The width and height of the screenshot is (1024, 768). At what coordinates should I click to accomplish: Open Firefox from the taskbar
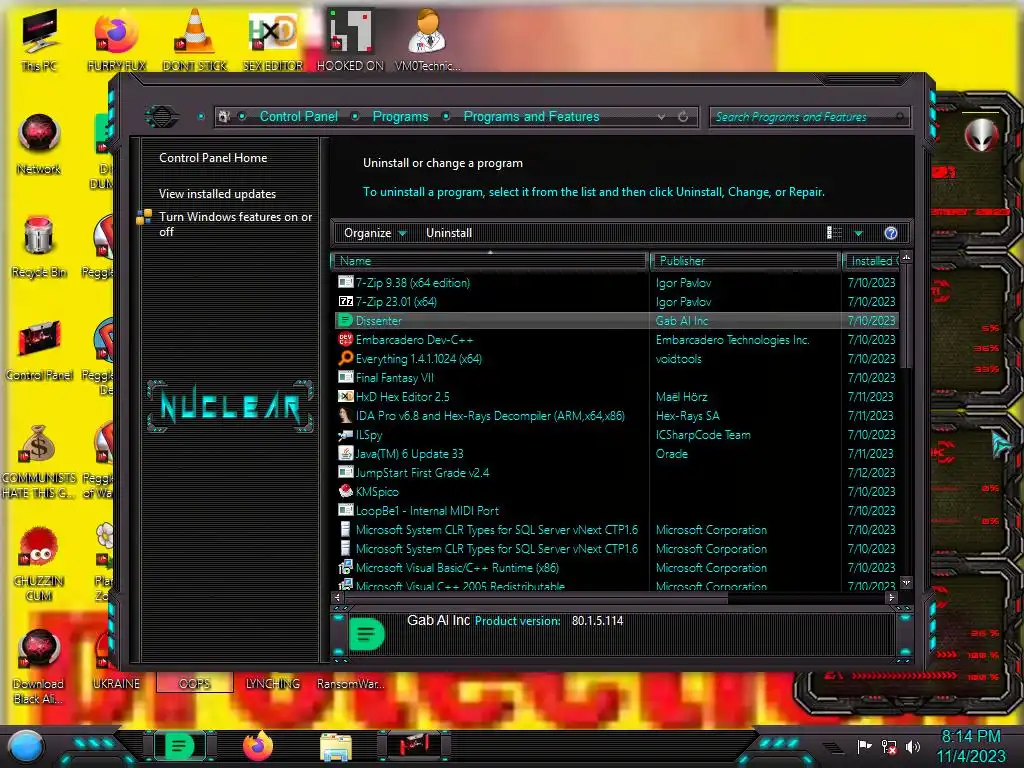tap(258, 746)
